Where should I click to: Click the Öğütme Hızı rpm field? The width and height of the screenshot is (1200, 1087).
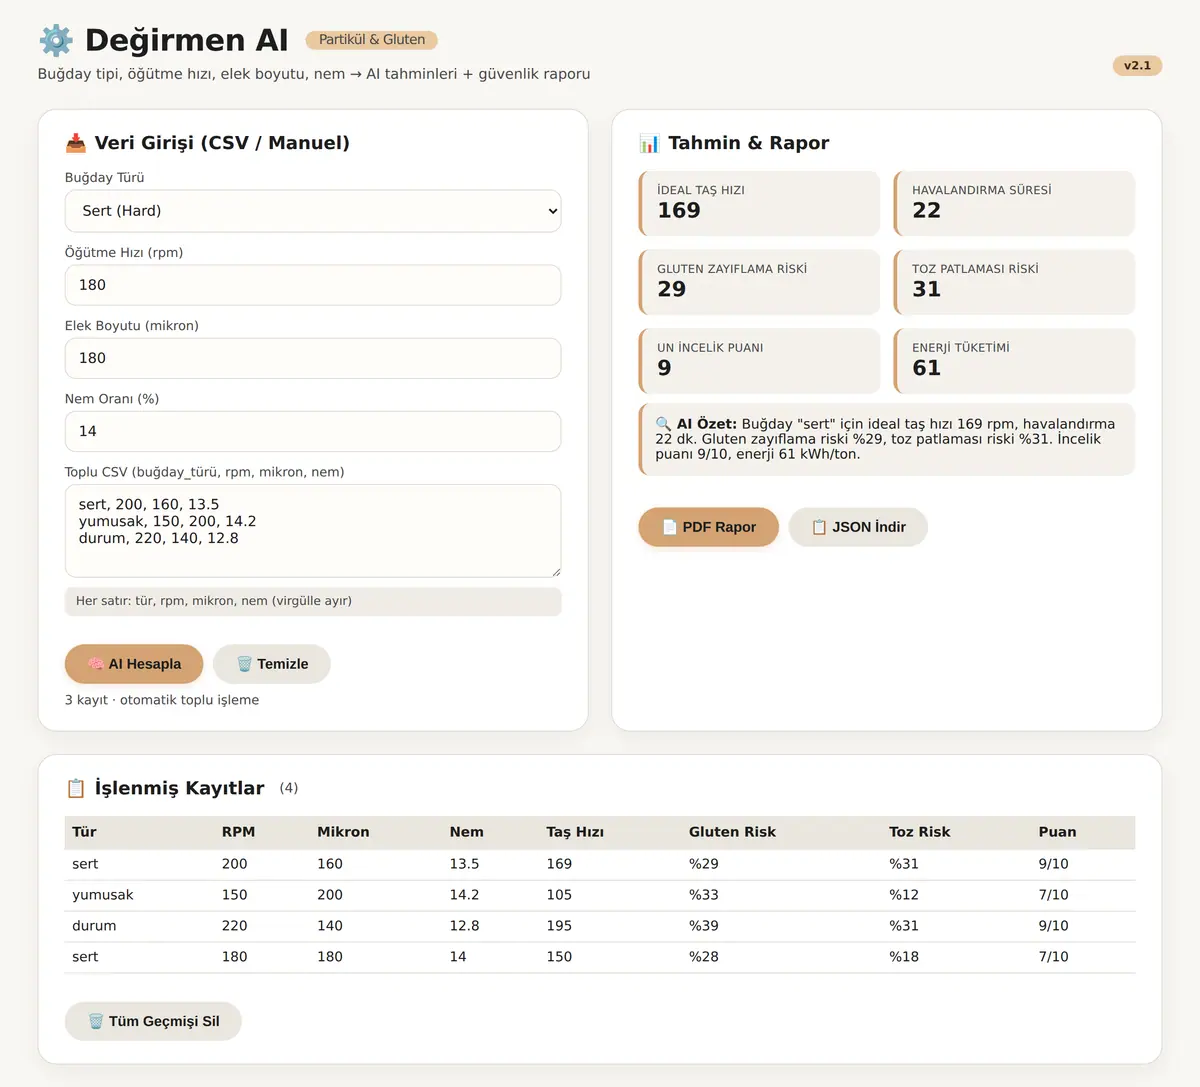tap(313, 285)
